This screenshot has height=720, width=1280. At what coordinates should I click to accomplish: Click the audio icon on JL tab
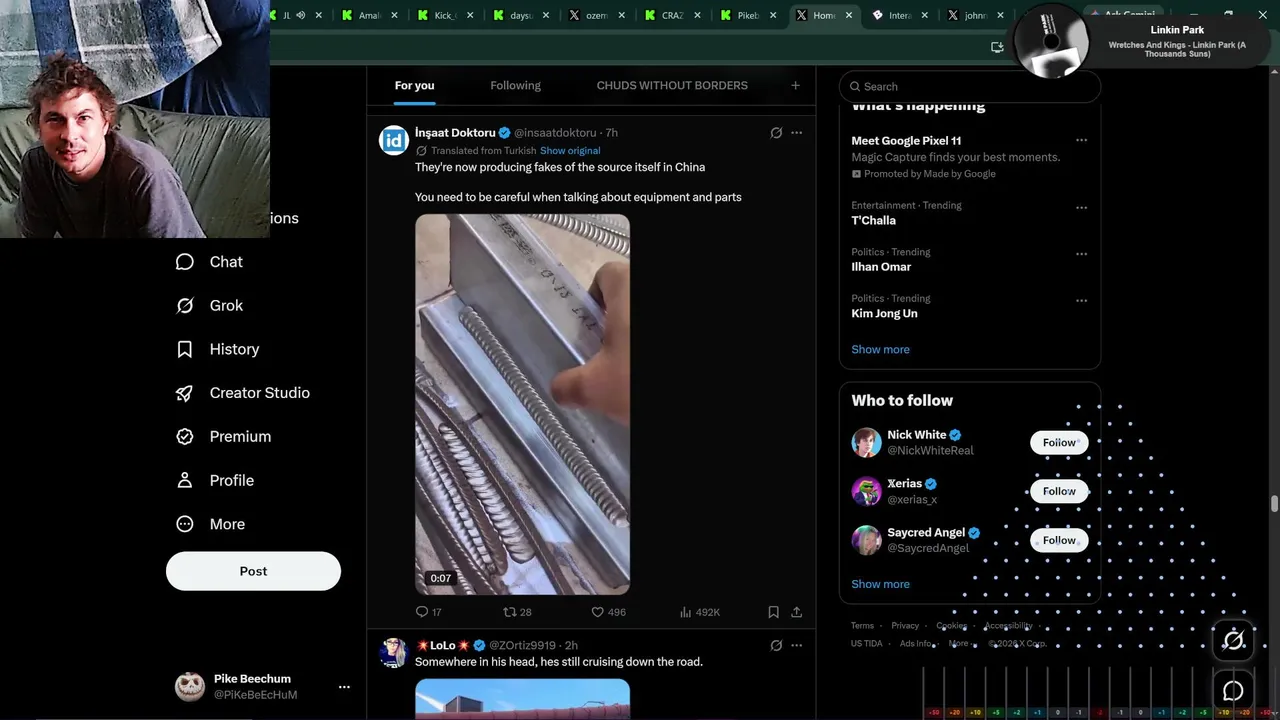tap(302, 15)
